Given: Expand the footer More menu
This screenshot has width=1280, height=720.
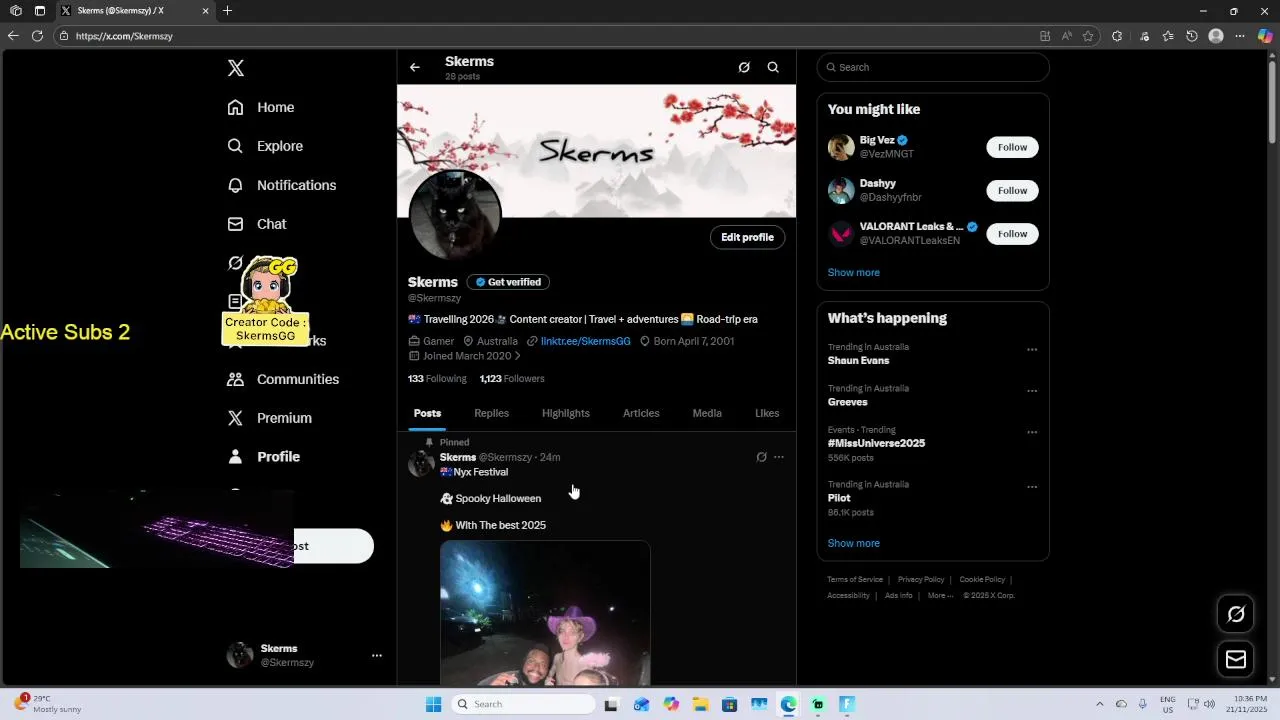Looking at the screenshot, I should point(940,596).
